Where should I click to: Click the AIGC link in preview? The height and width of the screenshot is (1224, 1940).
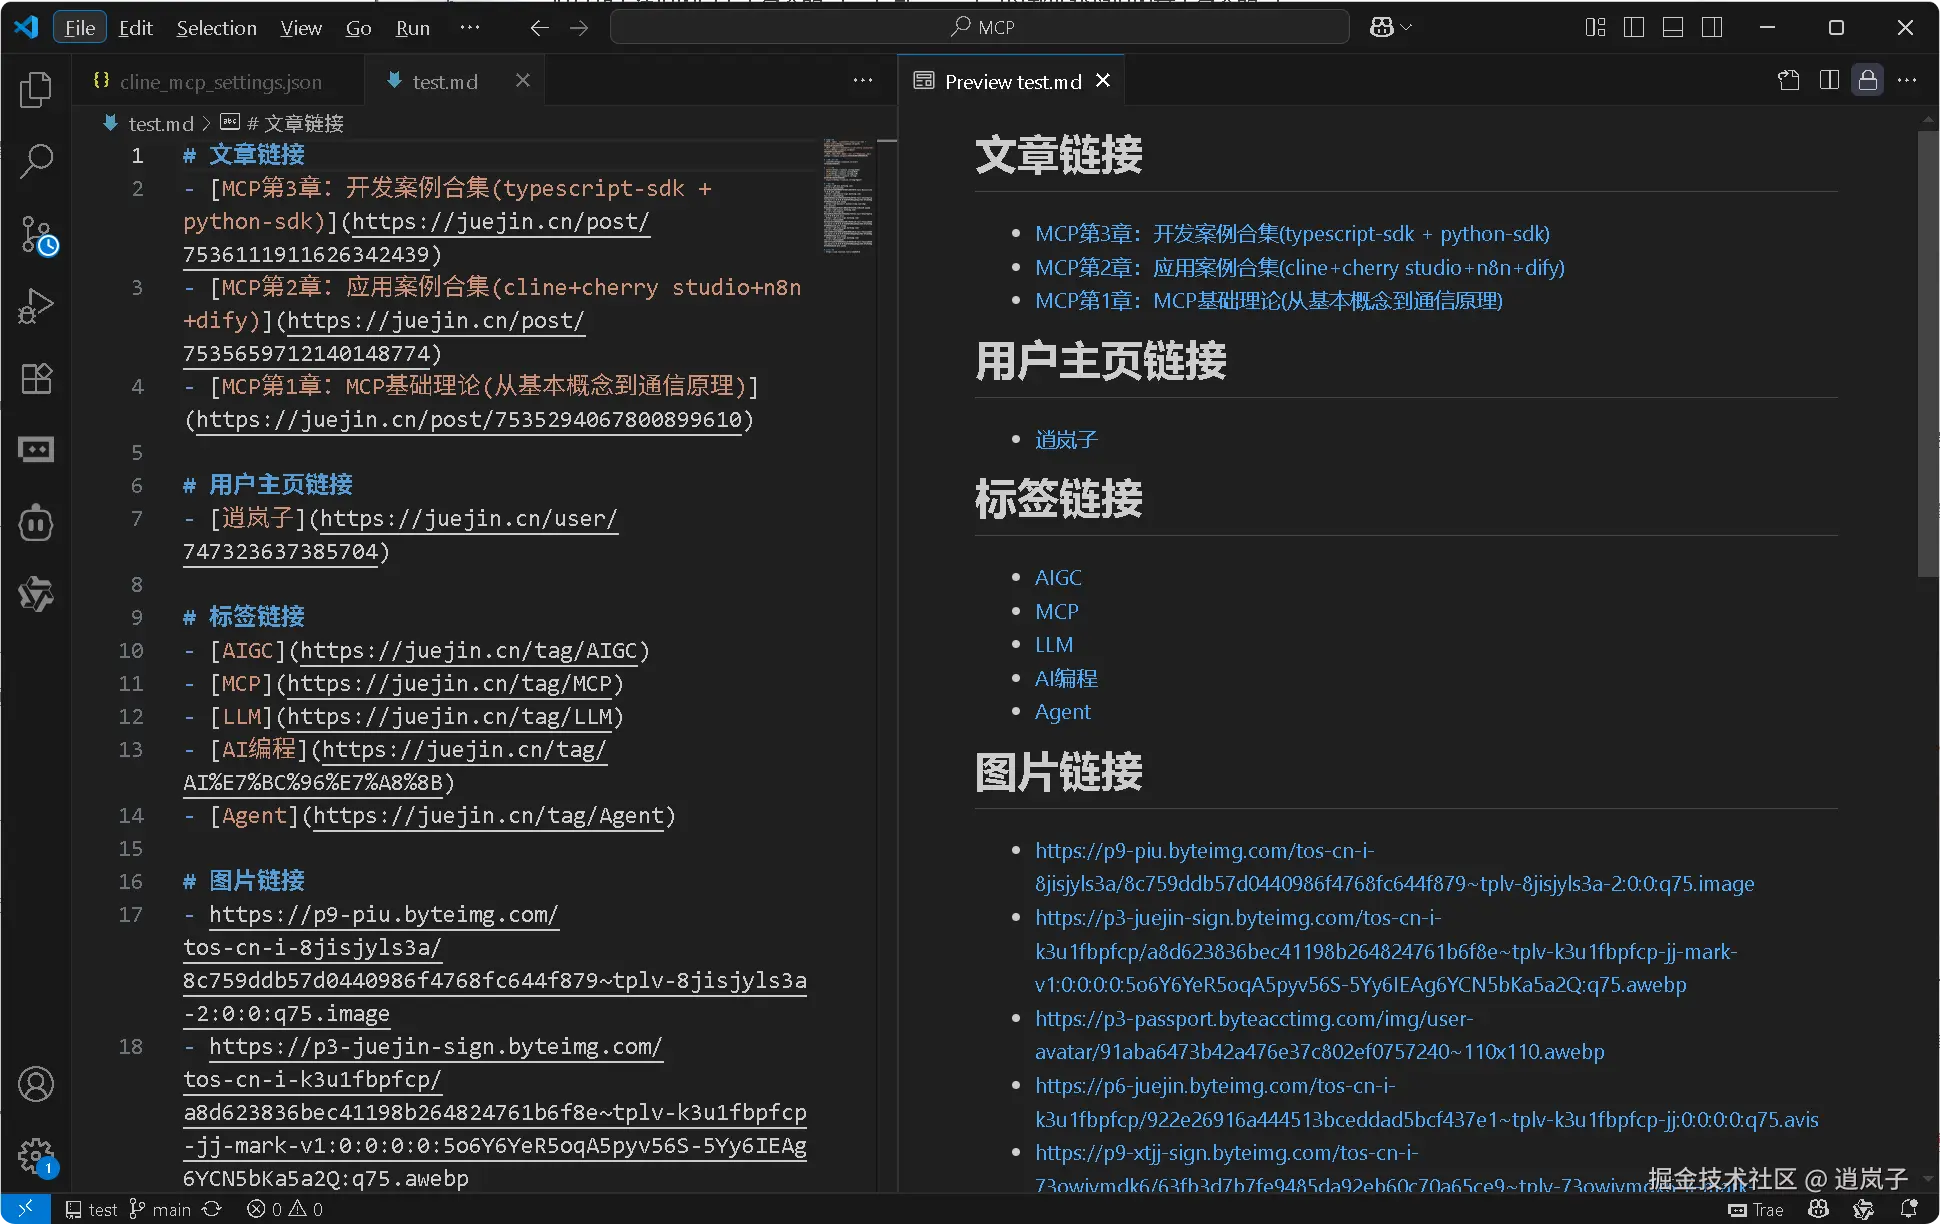click(x=1058, y=577)
